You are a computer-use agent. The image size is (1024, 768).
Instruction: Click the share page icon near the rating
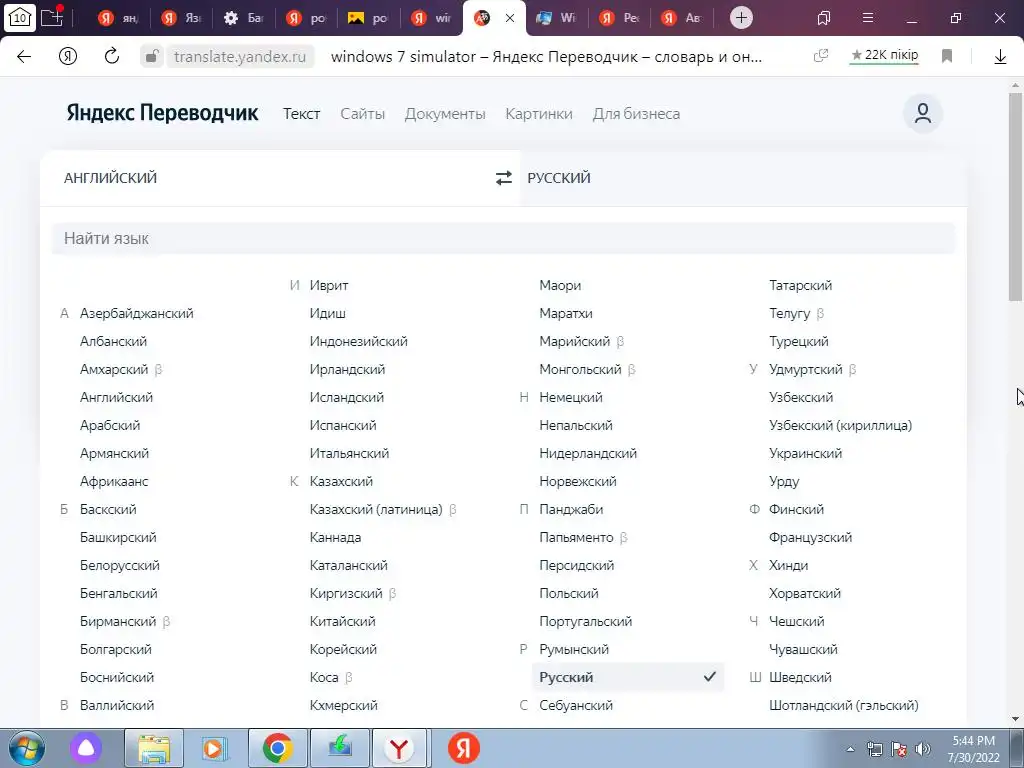pyautogui.click(x=821, y=56)
